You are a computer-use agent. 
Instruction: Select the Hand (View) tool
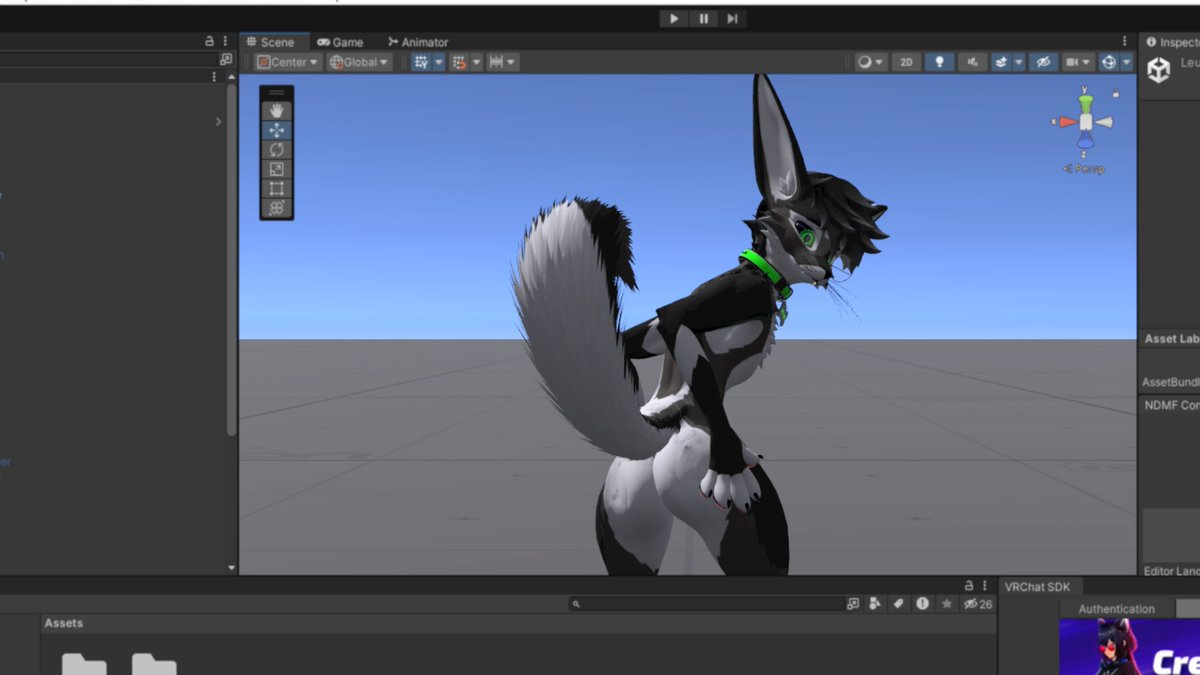tap(277, 111)
